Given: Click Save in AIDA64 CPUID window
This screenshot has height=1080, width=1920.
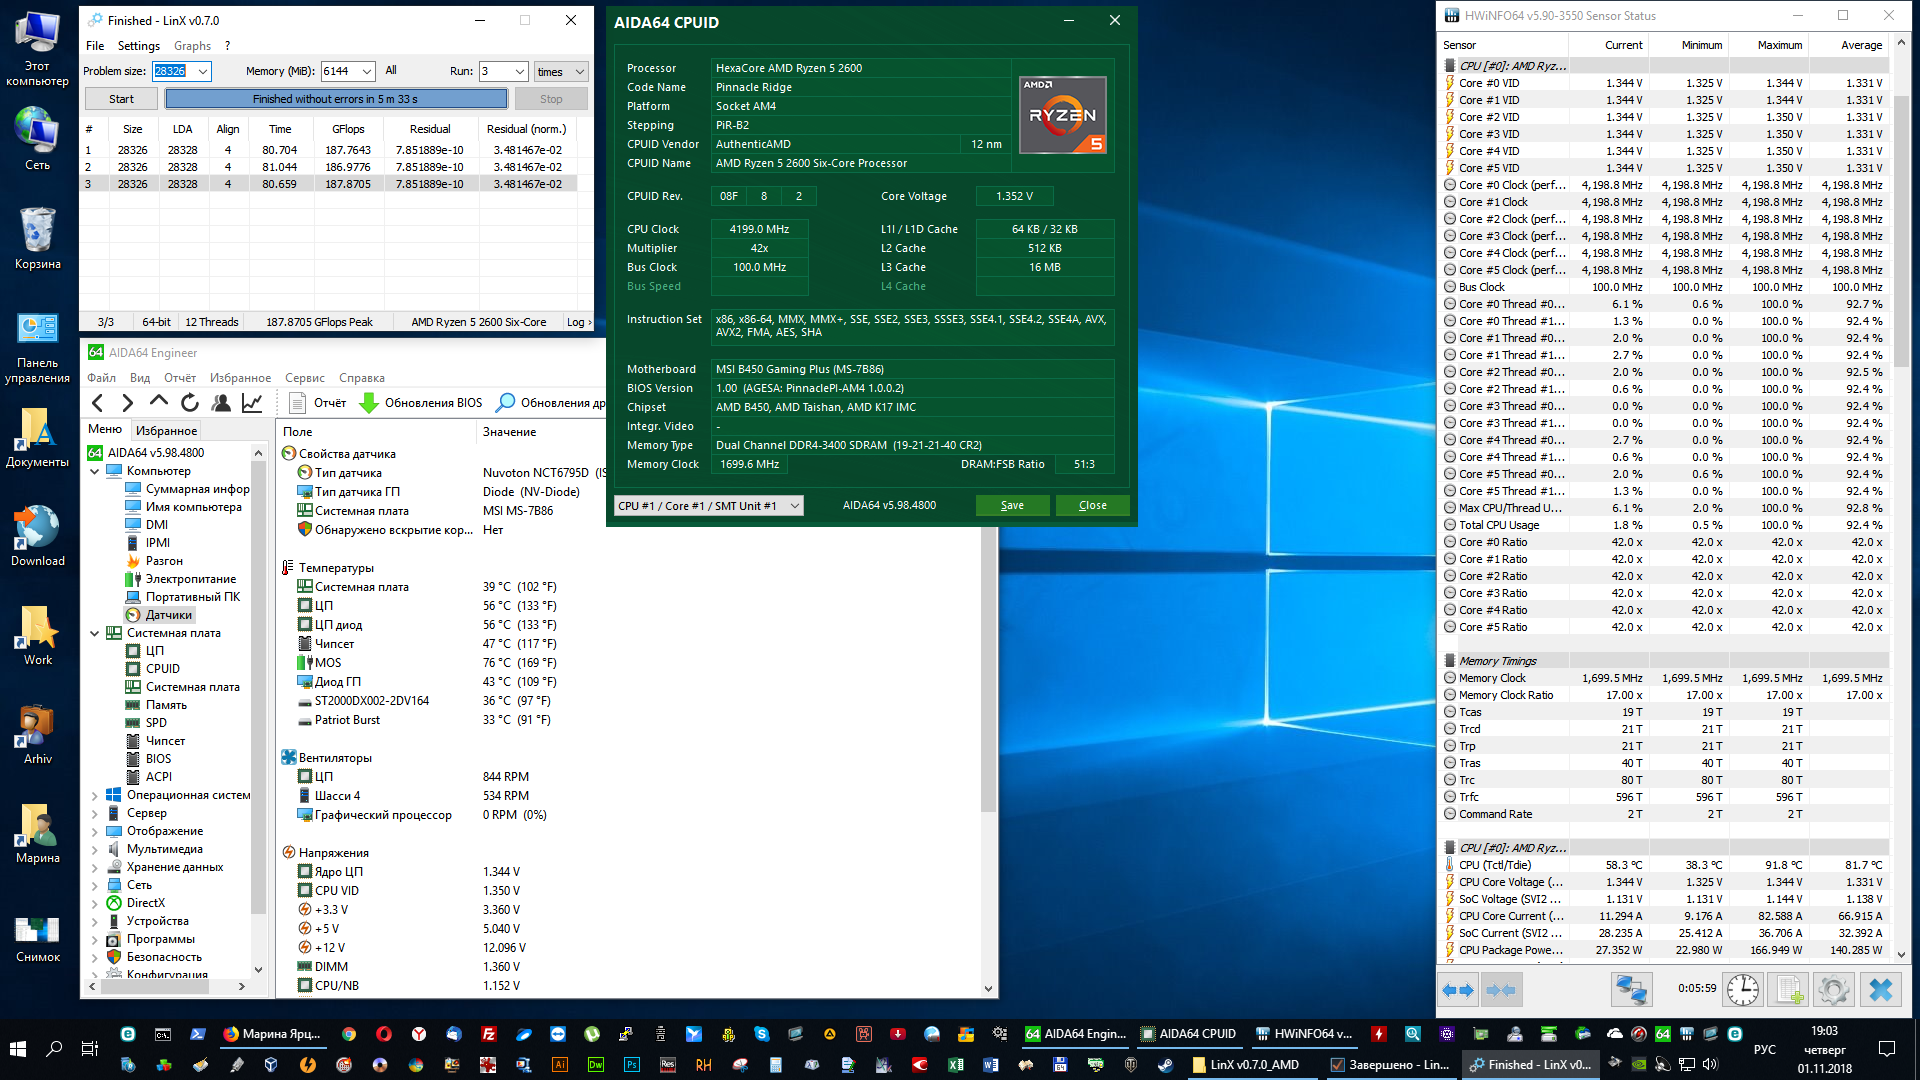Looking at the screenshot, I should [1012, 506].
